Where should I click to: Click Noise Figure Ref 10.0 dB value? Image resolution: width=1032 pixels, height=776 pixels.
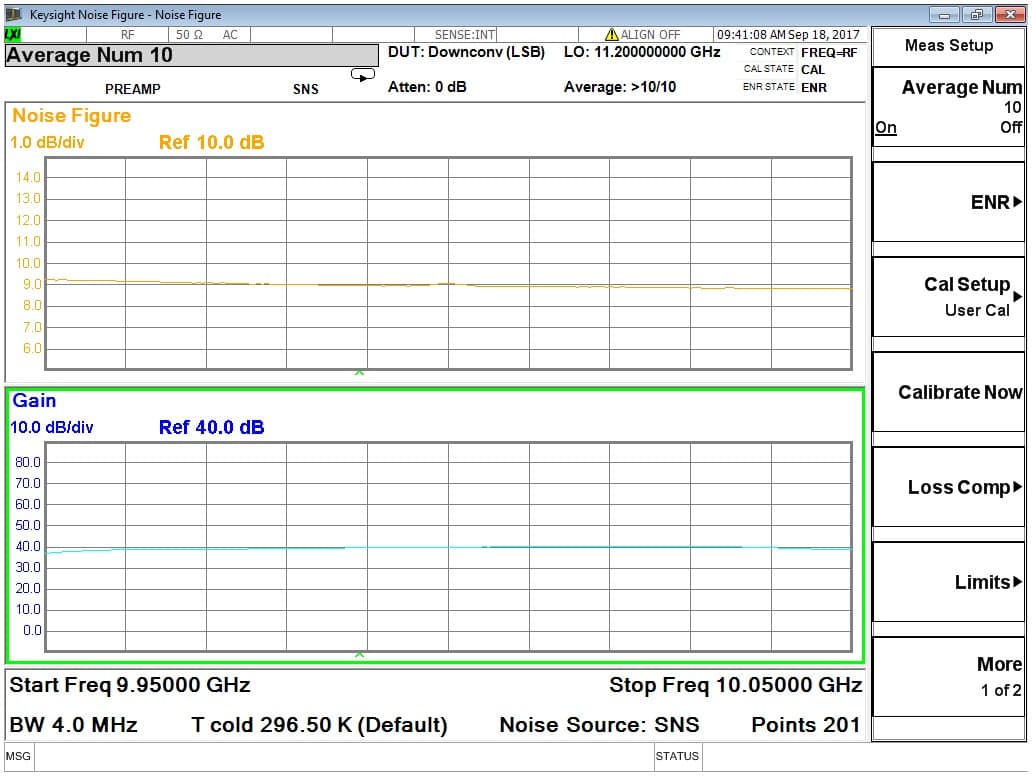point(211,142)
